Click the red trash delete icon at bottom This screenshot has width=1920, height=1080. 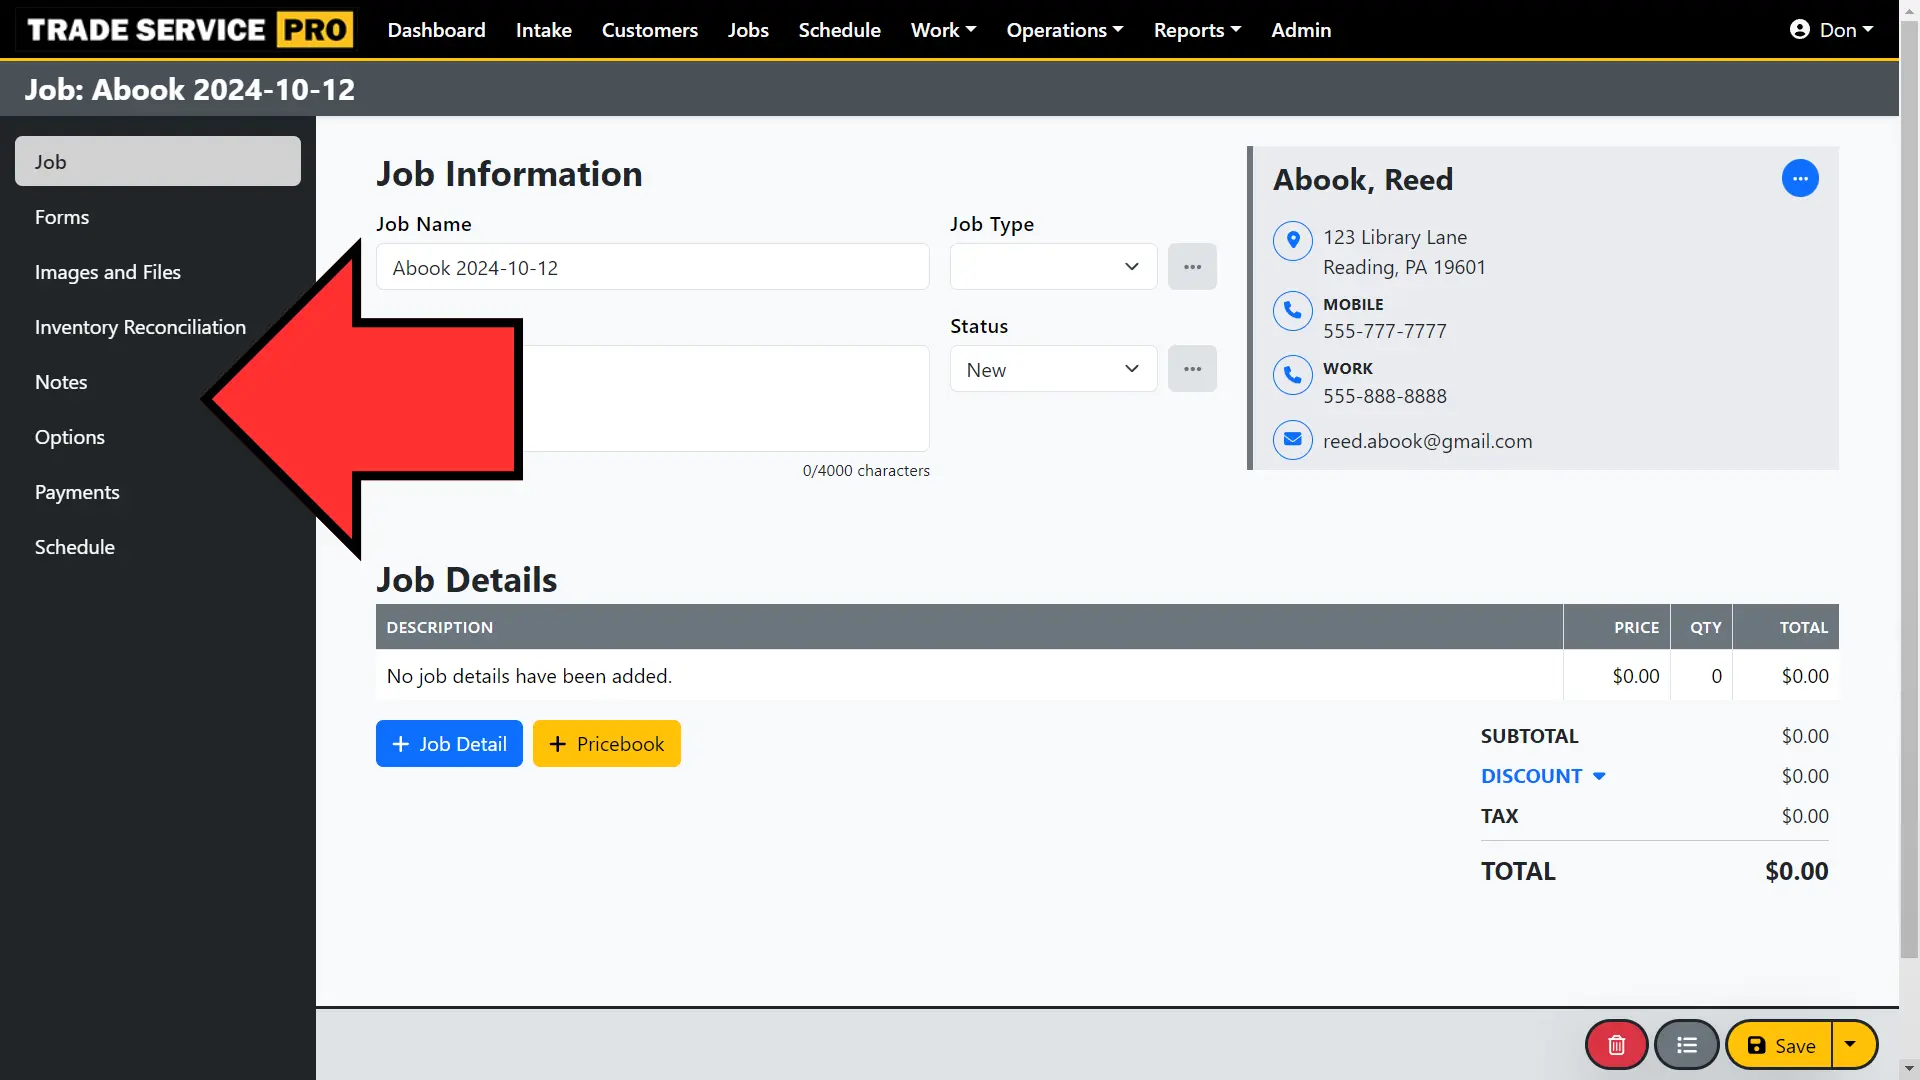click(x=1615, y=1044)
